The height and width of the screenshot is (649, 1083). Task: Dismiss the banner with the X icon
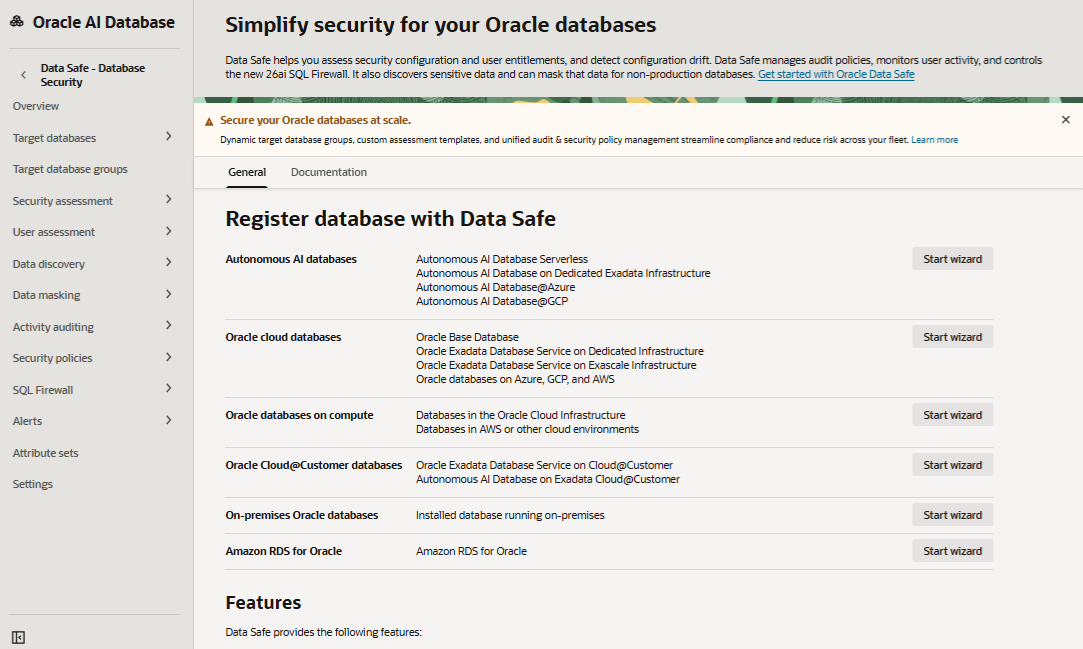(x=1066, y=119)
